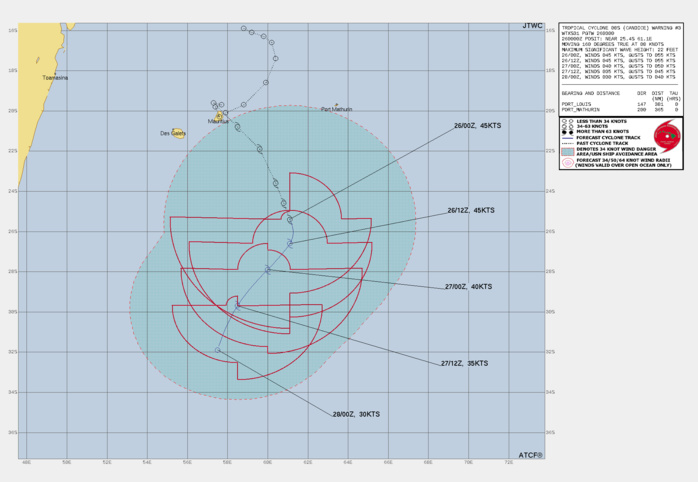
Task: Click the 34 knot danger area legend swatch
Action: [x=567, y=150]
